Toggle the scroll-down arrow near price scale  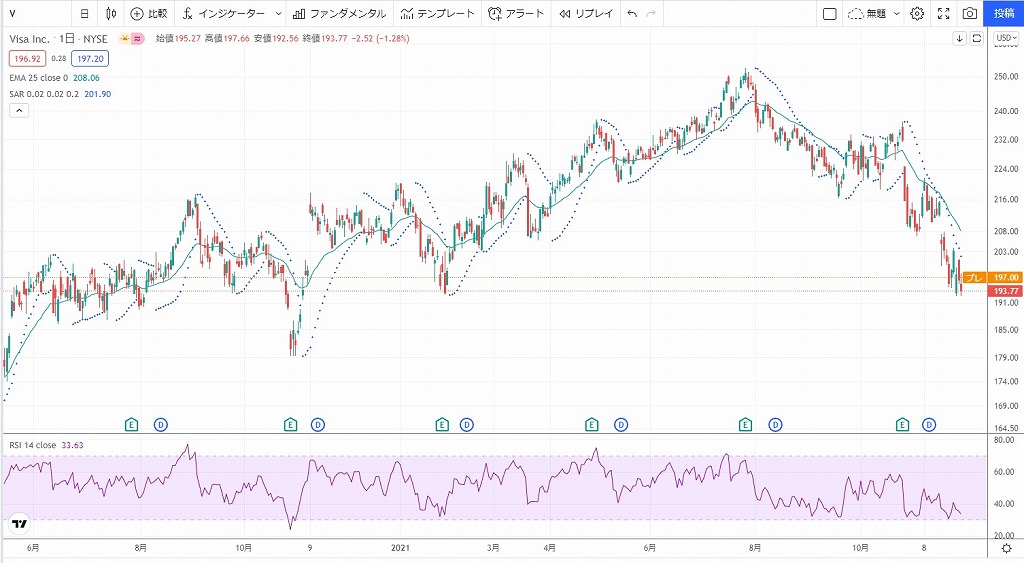pyautogui.click(x=959, y=38)
